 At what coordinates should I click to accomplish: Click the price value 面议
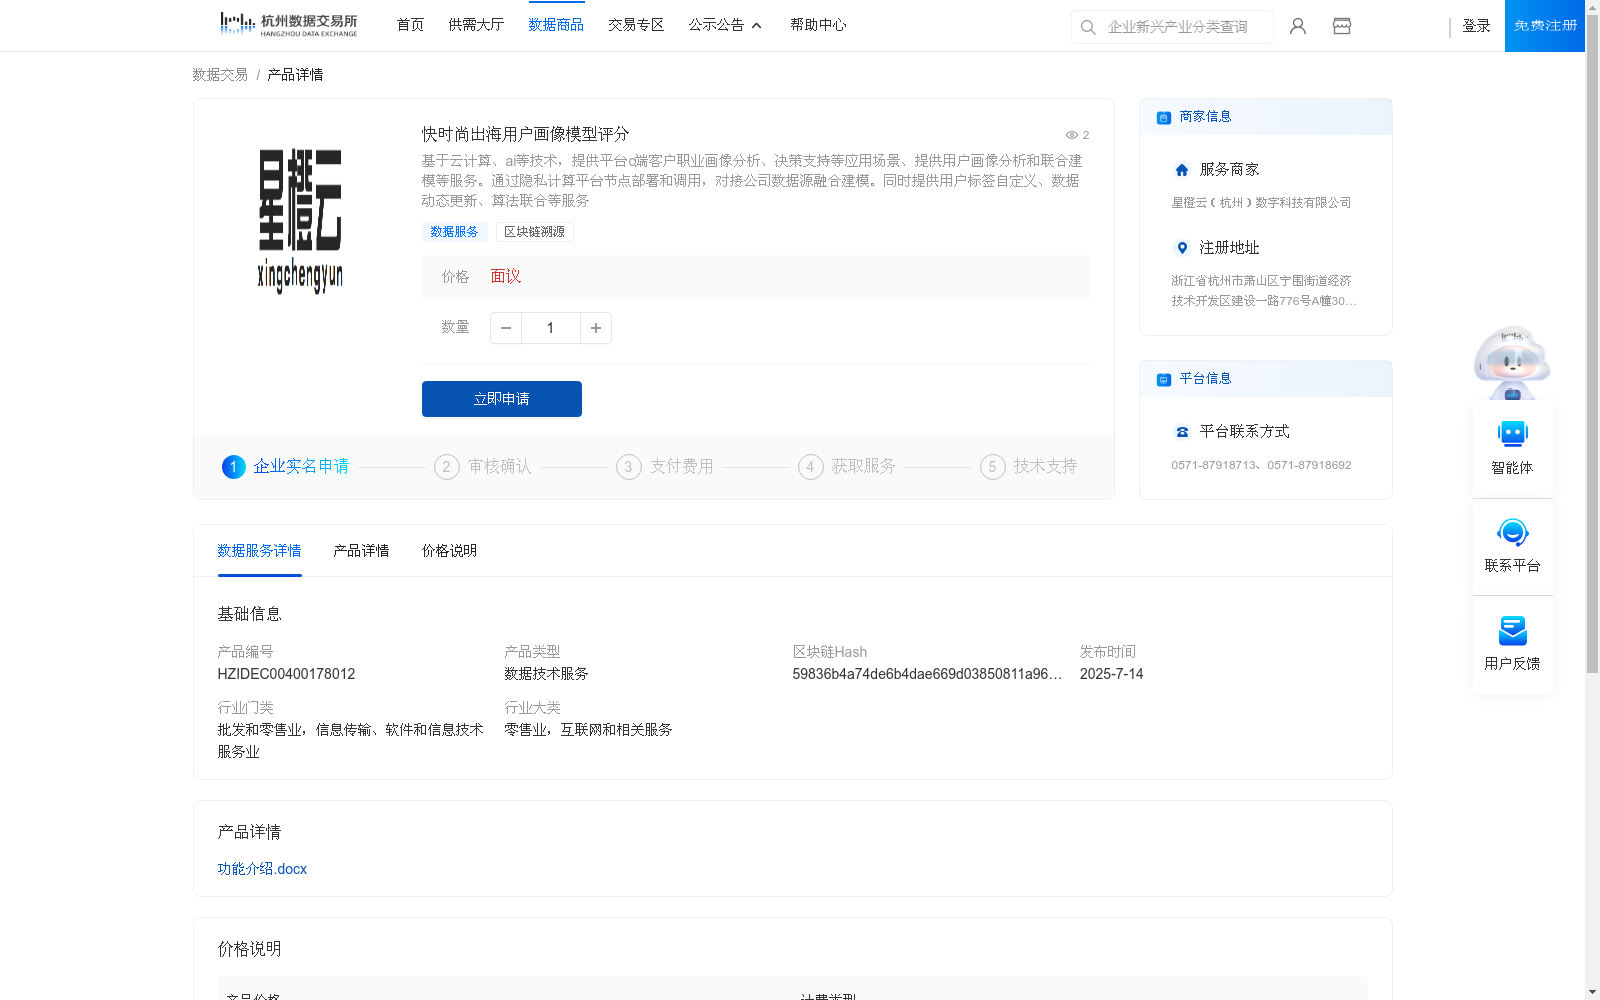pos(506,277)
